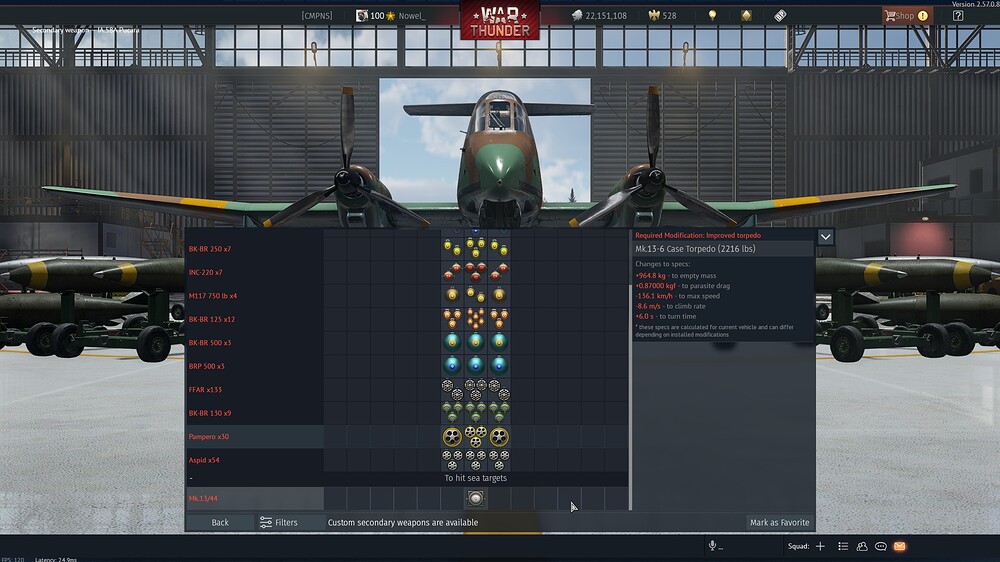The height and width of the screenshot is (562, 1000).
Task: Click the Squad plus icon to invite
Action: (820, 546)
